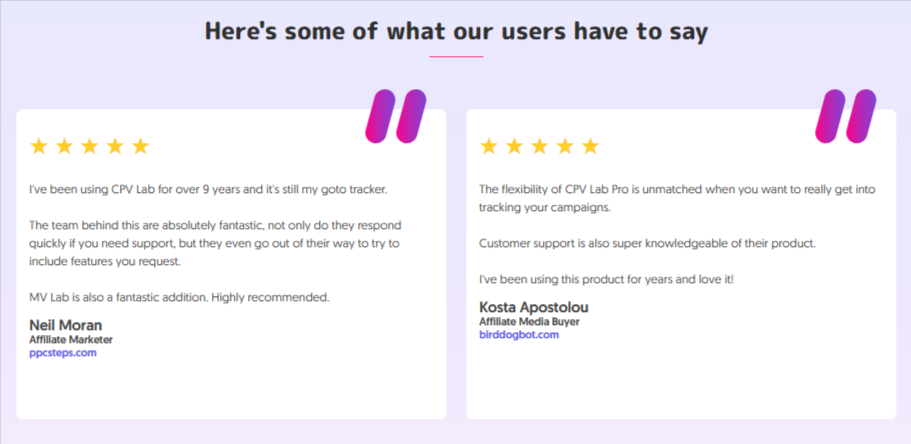Click the Kosta Apostolou name

coord(534,307)
